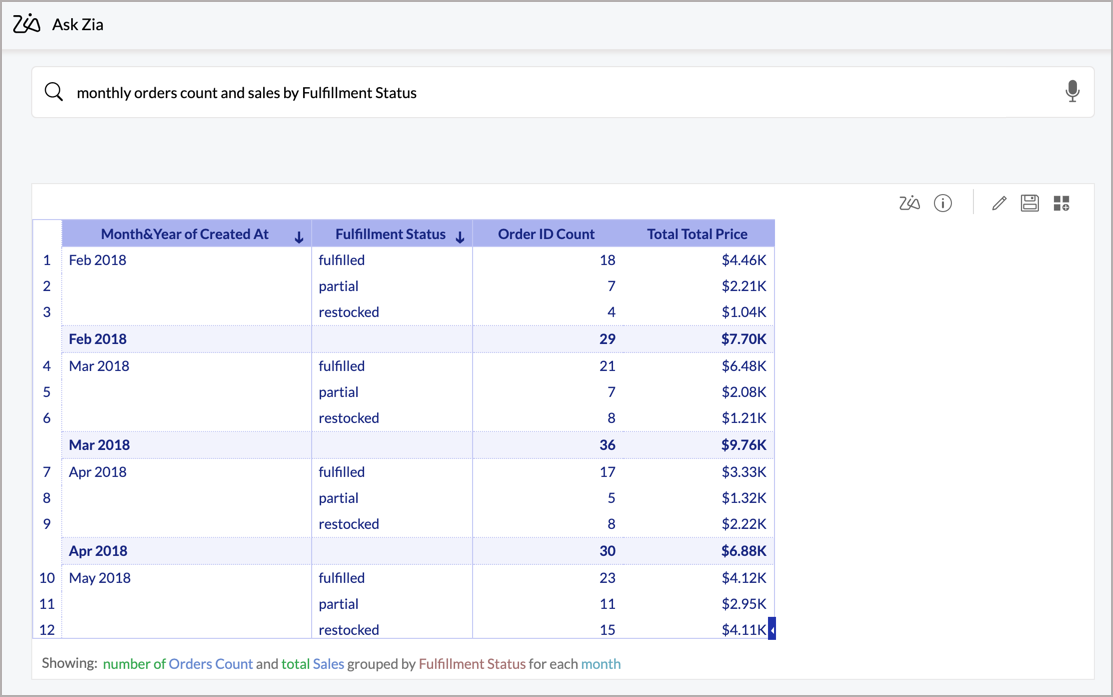Click the add to dashboard icon
This screenshot has width=1113, height=697.
tap(1061, 203)
